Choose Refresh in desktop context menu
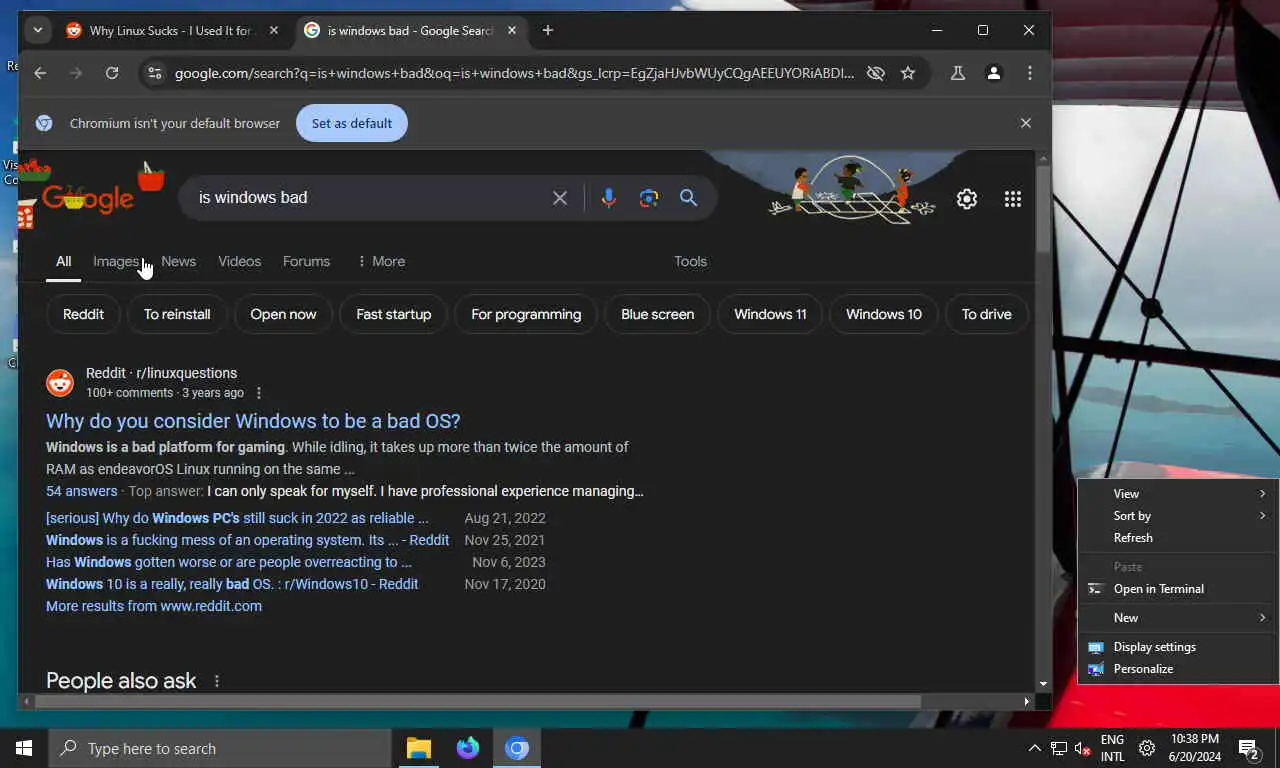The image size is (1280, 768). pos(1178,537)
